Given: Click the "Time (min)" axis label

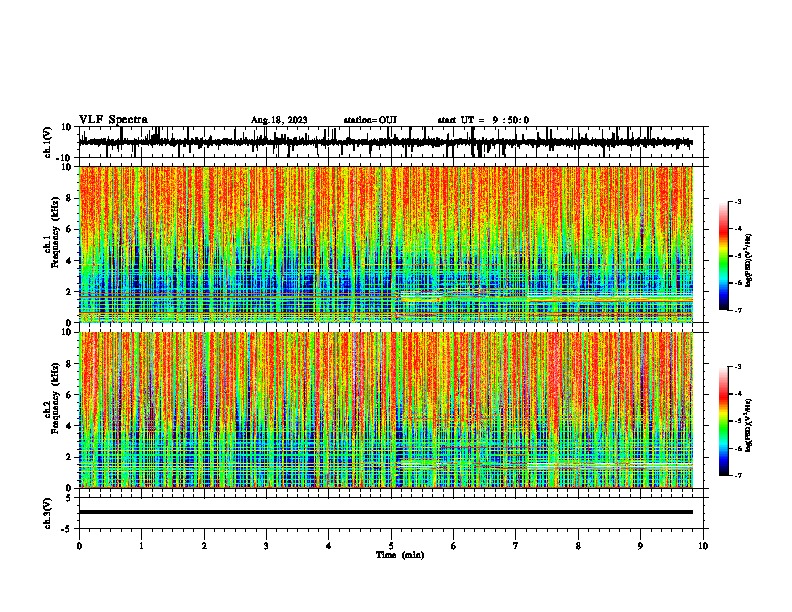Looking at the screenshot, I should pos(400,555).
